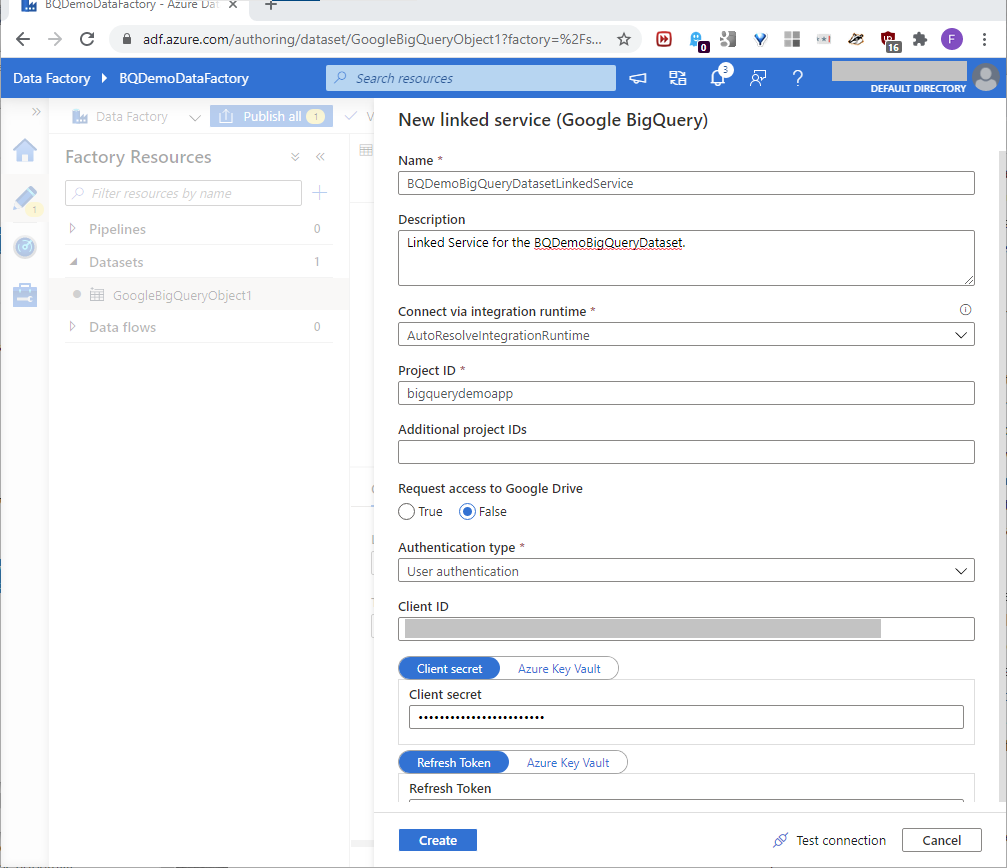Set Google Drive access to False
The height and width of the screenshot is (868, 1007).
click(x=468, y=512)
